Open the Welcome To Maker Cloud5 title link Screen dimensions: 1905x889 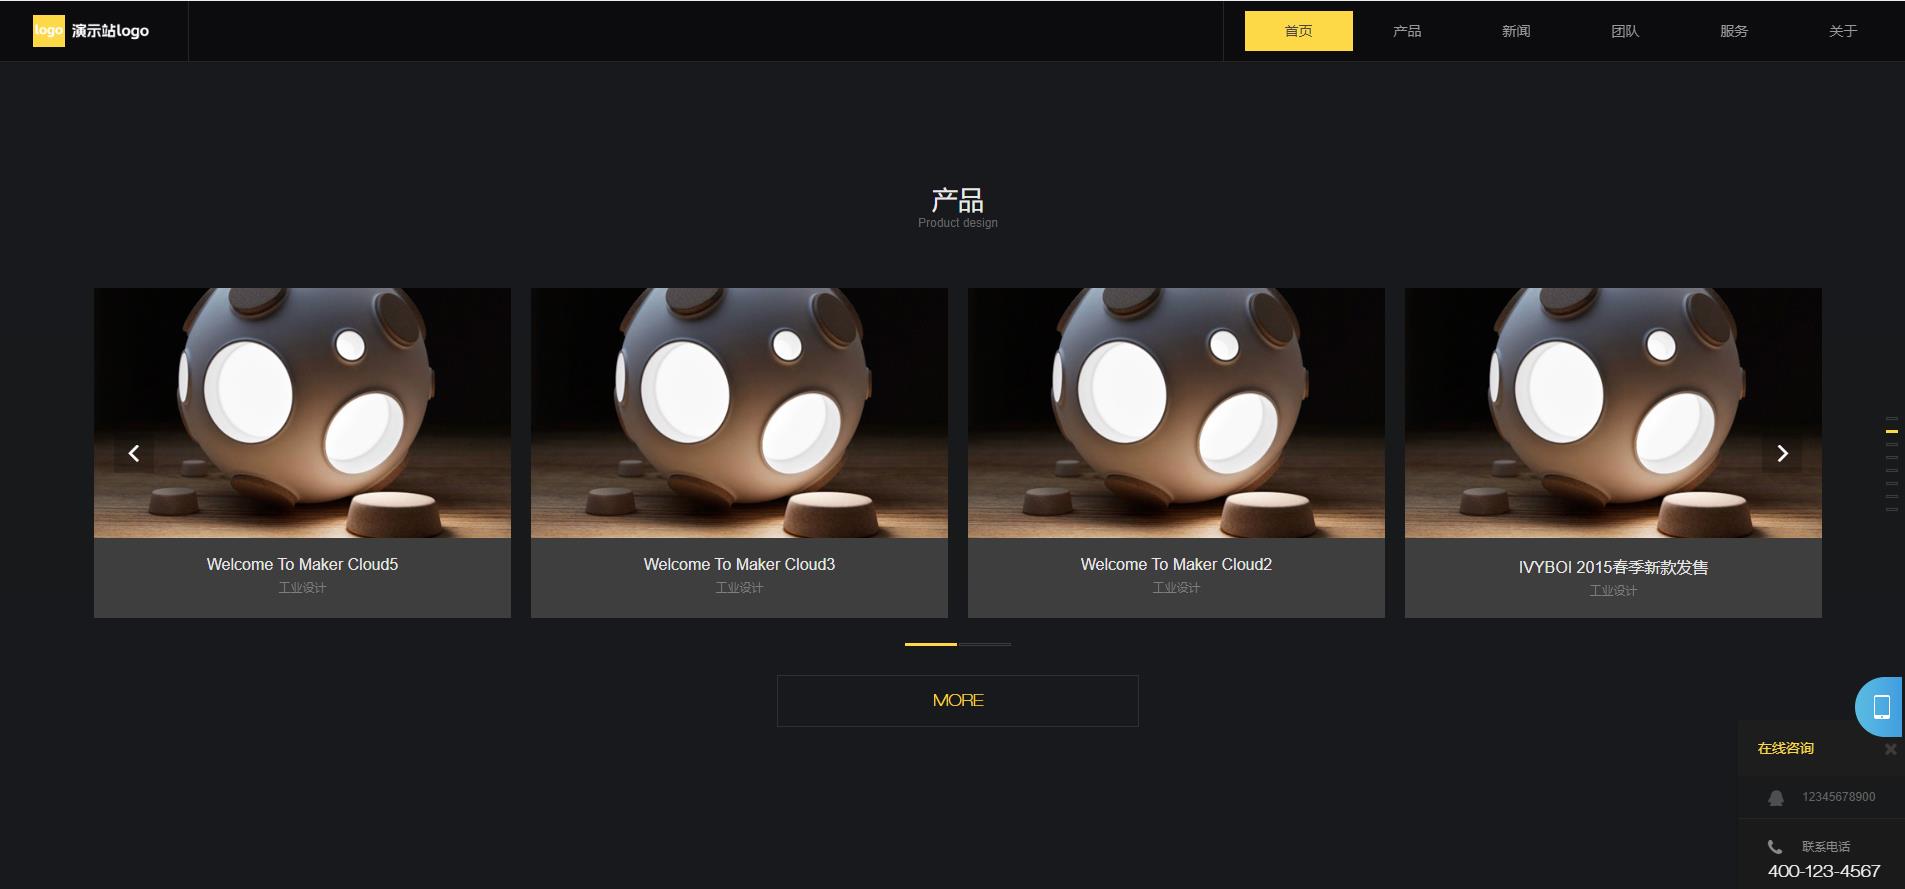click(x=302, y=564)
